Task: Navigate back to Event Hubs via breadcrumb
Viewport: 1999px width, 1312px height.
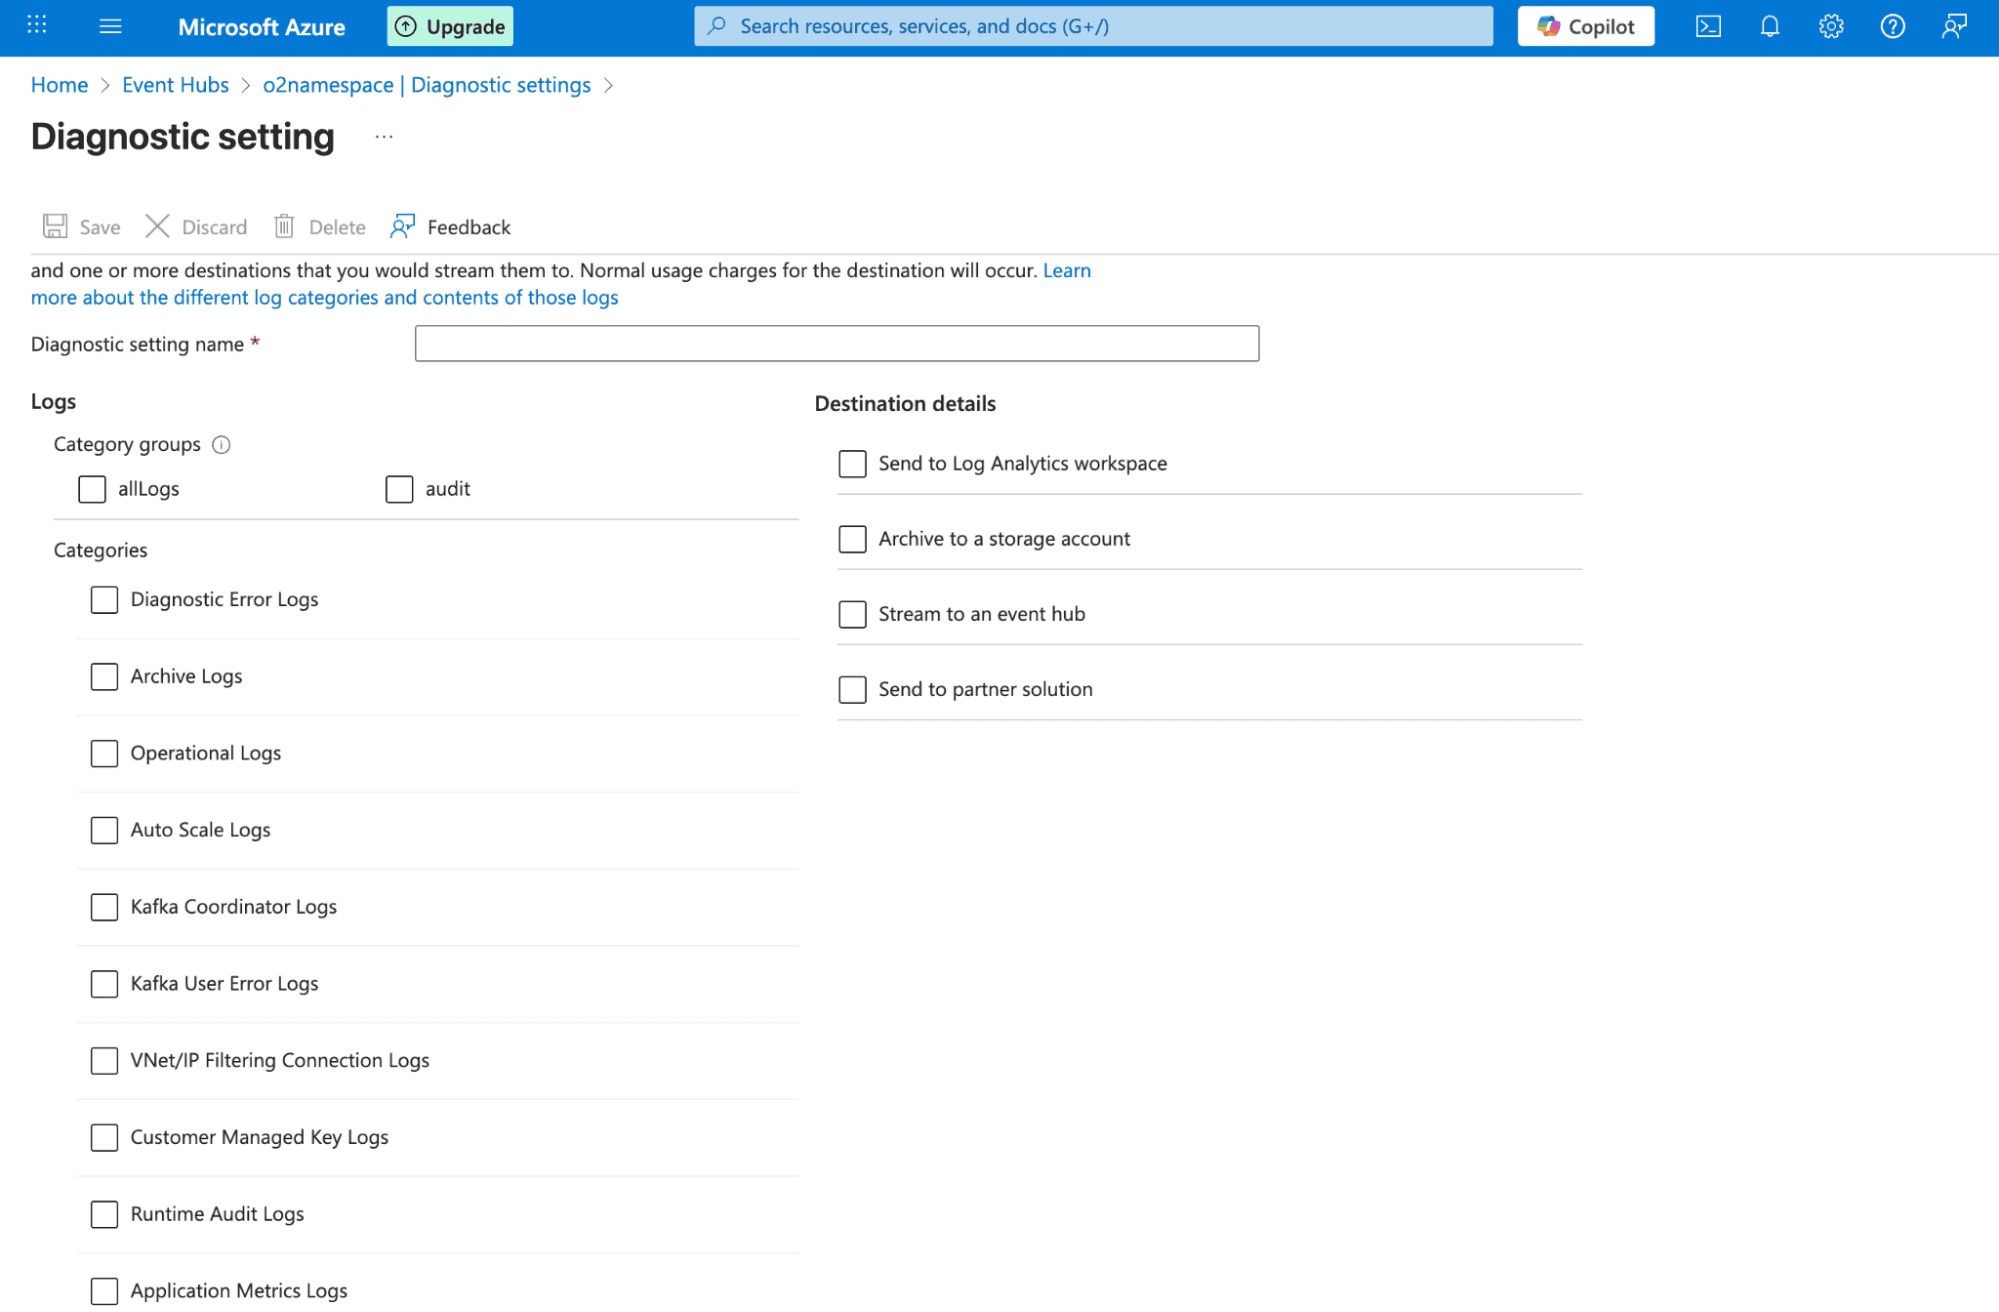Action: (175, 84)
